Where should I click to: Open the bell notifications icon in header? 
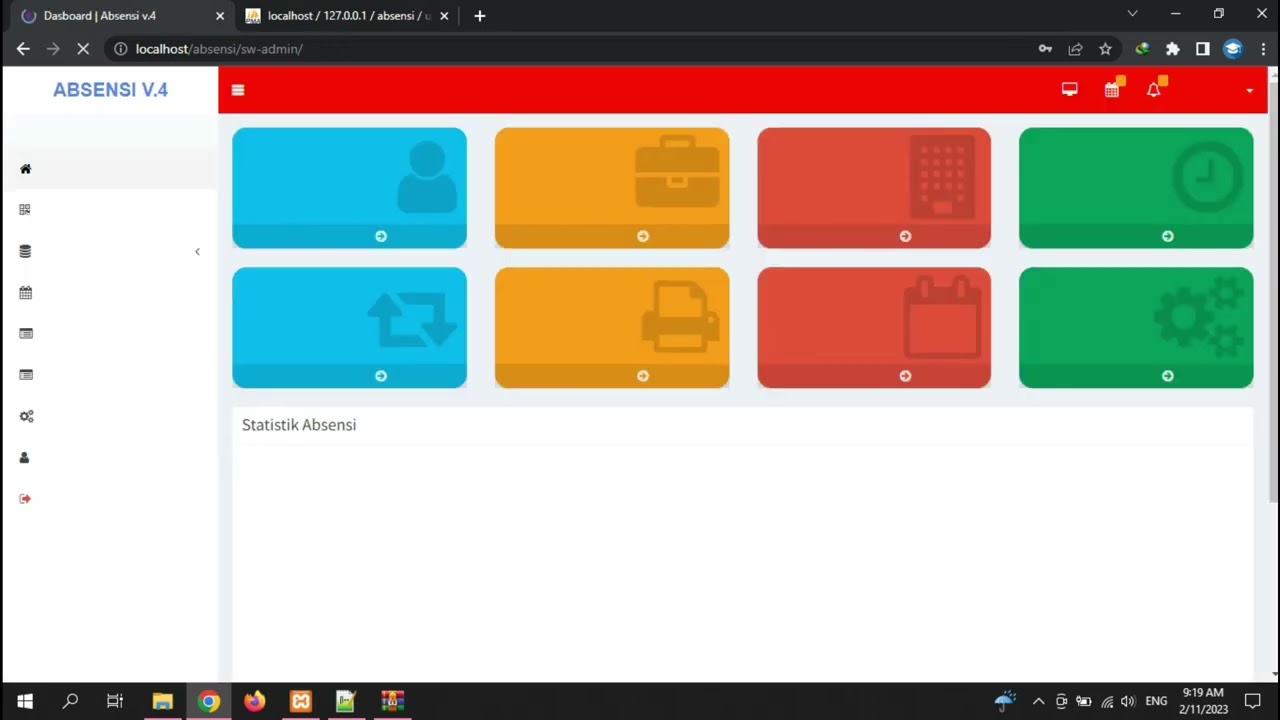[1155, 89]
